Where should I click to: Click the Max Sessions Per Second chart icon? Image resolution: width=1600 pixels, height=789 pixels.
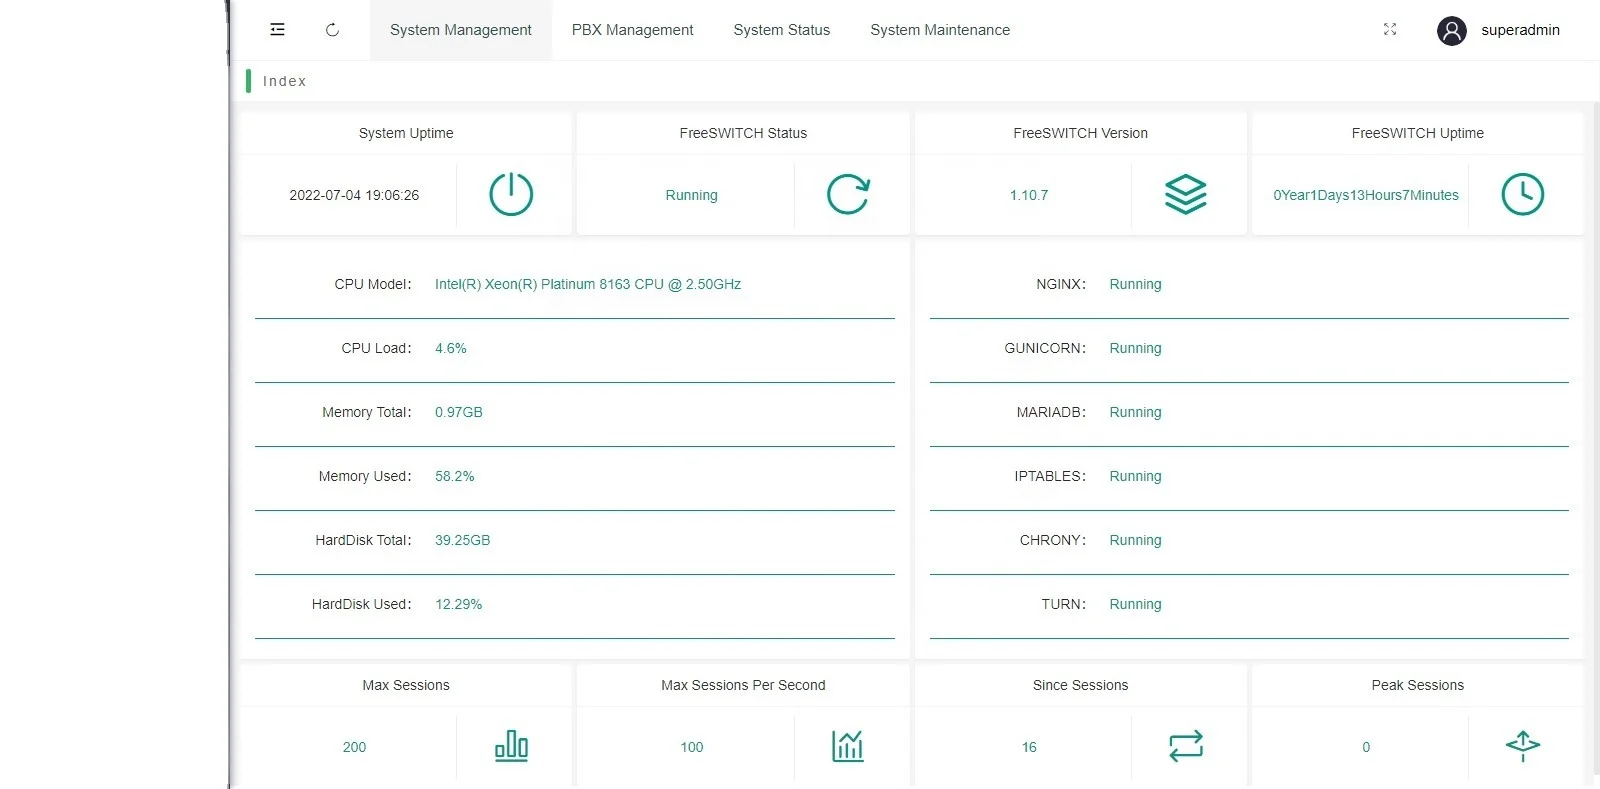point(848,746)
